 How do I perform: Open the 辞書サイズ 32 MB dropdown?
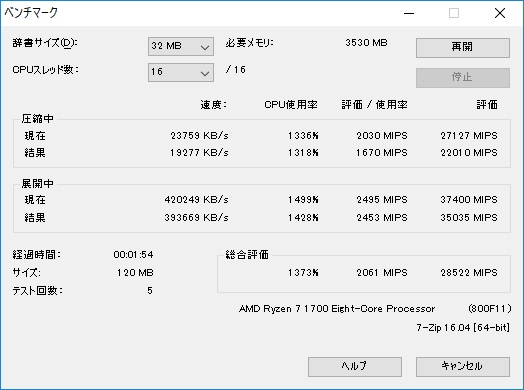(x=181, y=46)
